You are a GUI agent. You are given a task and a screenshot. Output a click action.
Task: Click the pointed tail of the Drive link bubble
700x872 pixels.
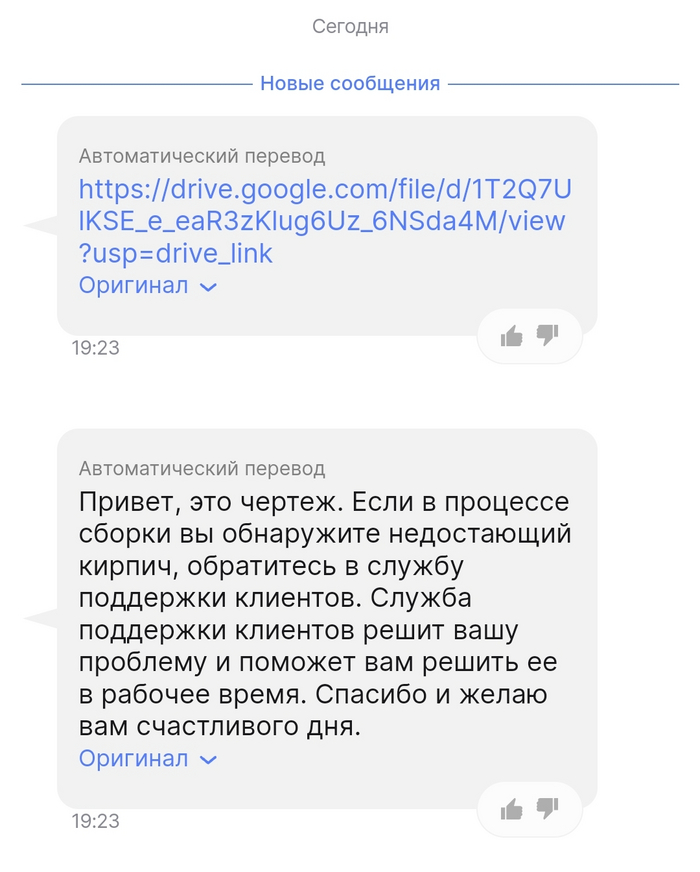pos(40,226)
